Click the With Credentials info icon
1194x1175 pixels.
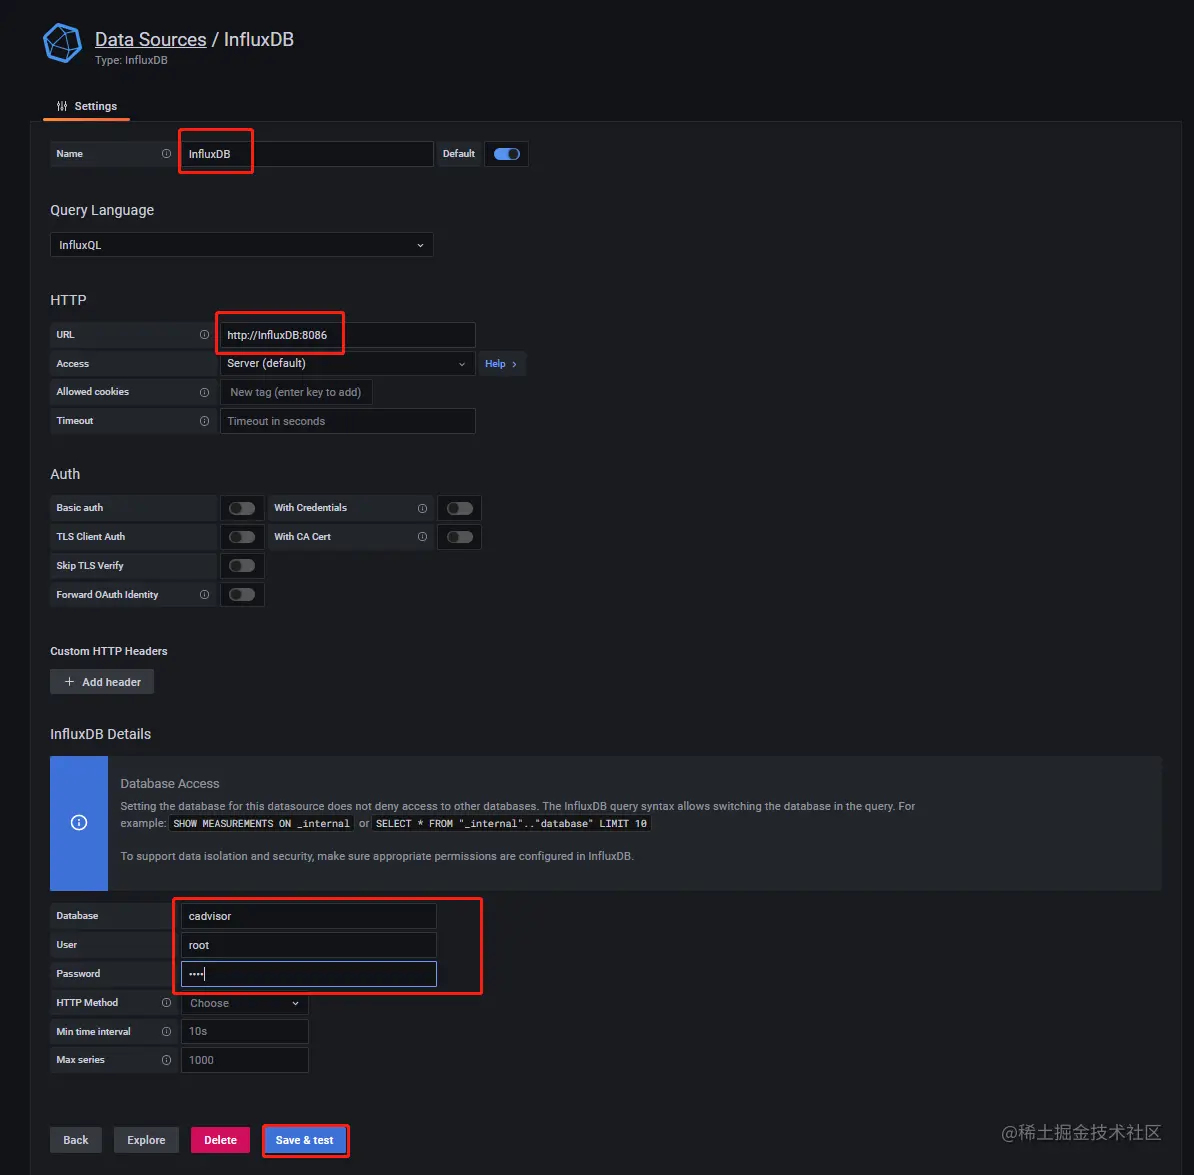(x=422, y=508)
